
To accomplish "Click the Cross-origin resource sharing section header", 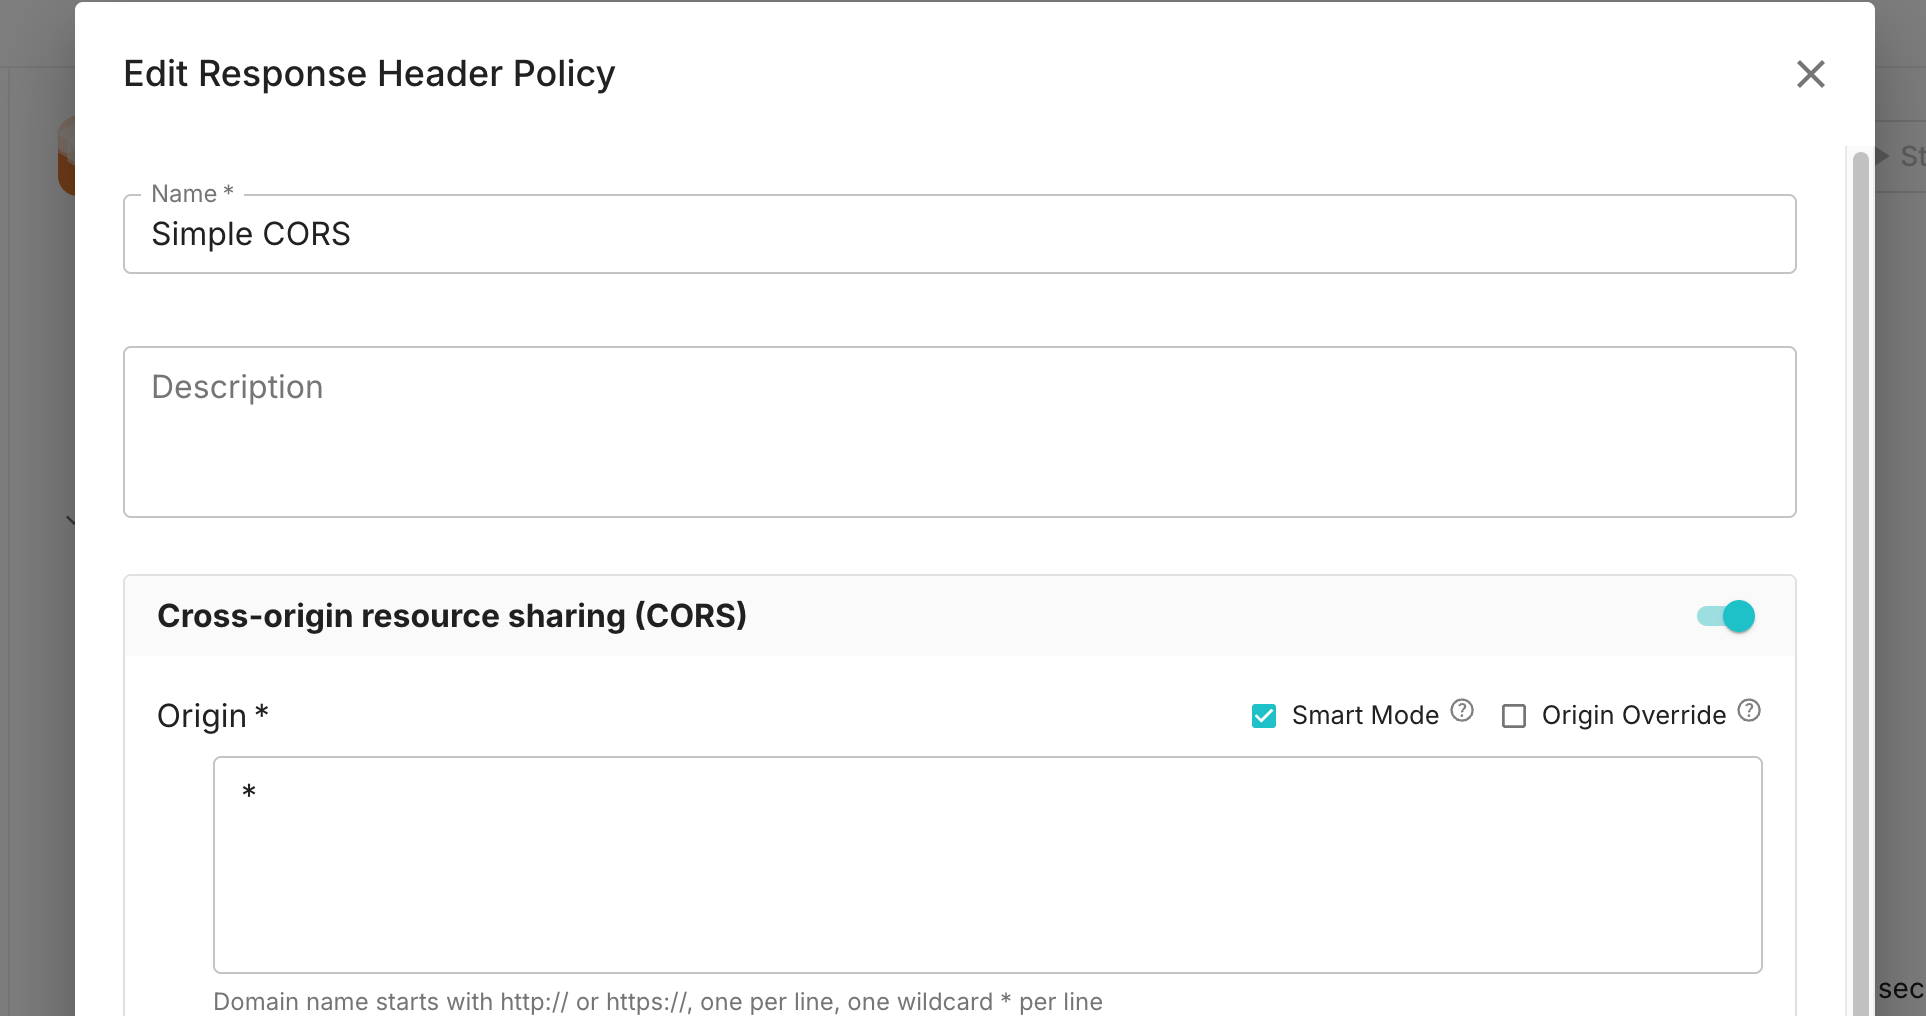I will click(452, 616).
